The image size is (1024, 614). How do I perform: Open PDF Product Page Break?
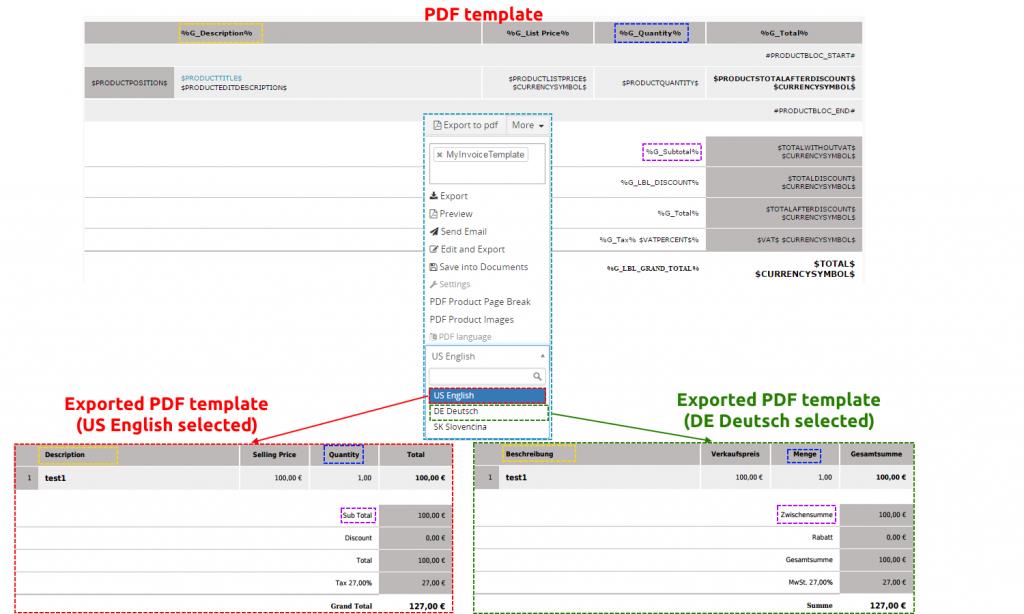[480, 302]
